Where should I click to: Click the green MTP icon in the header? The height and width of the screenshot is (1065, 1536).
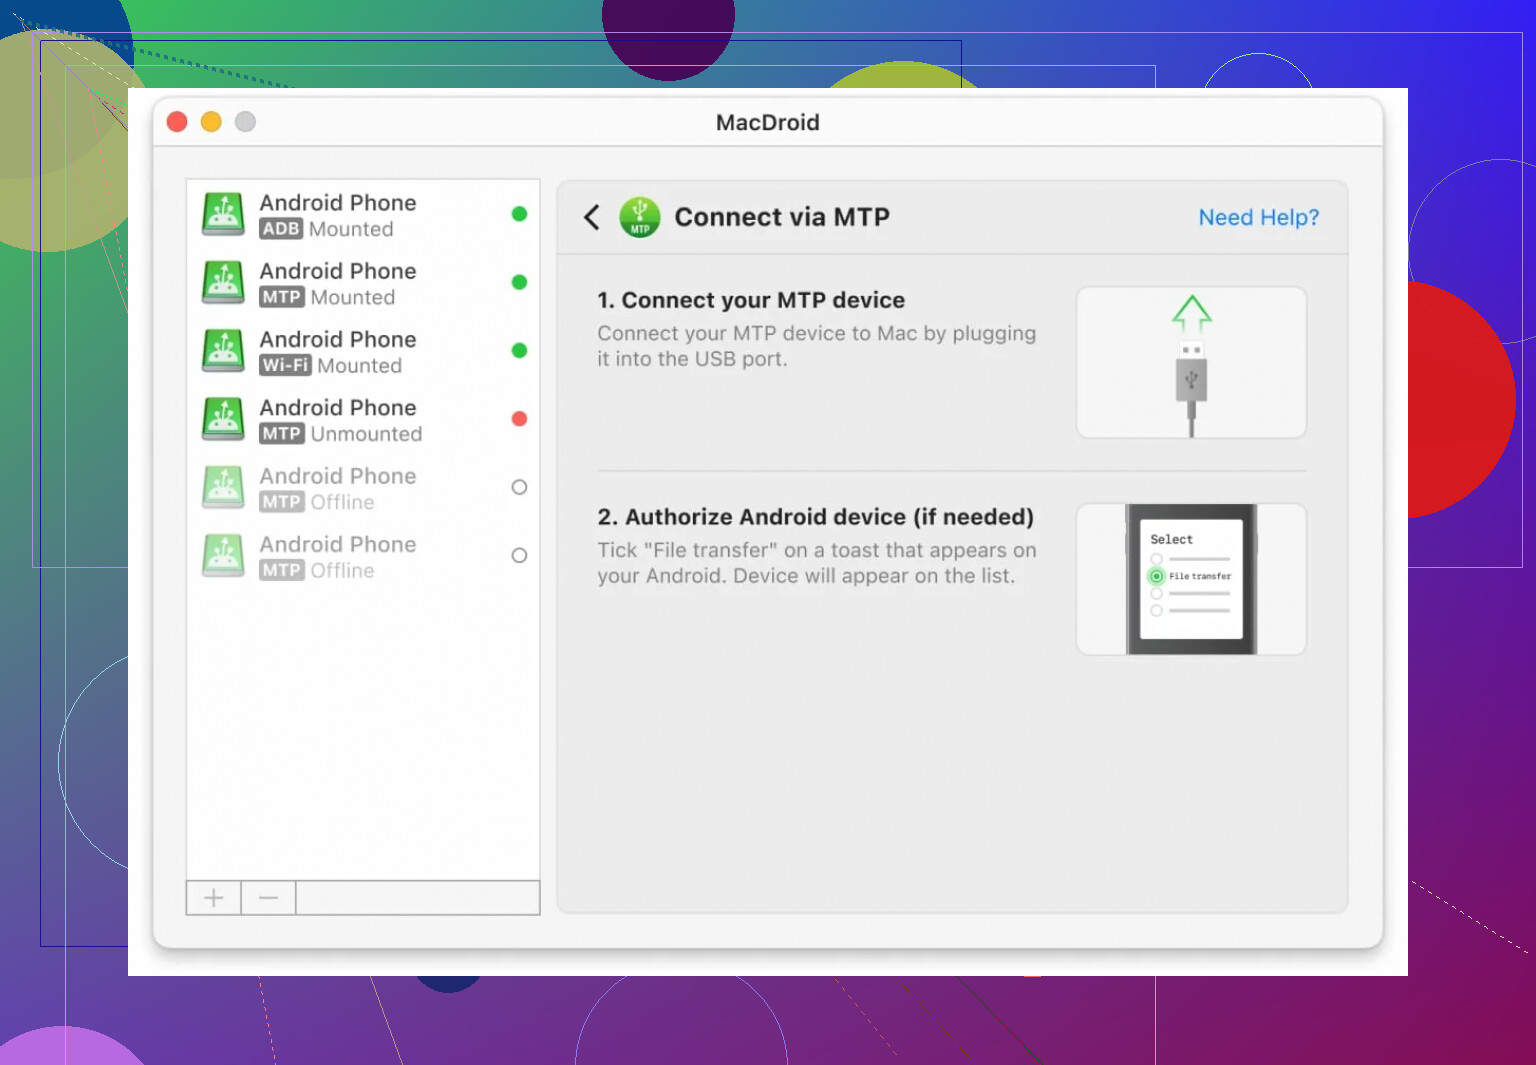coord(640,217)
